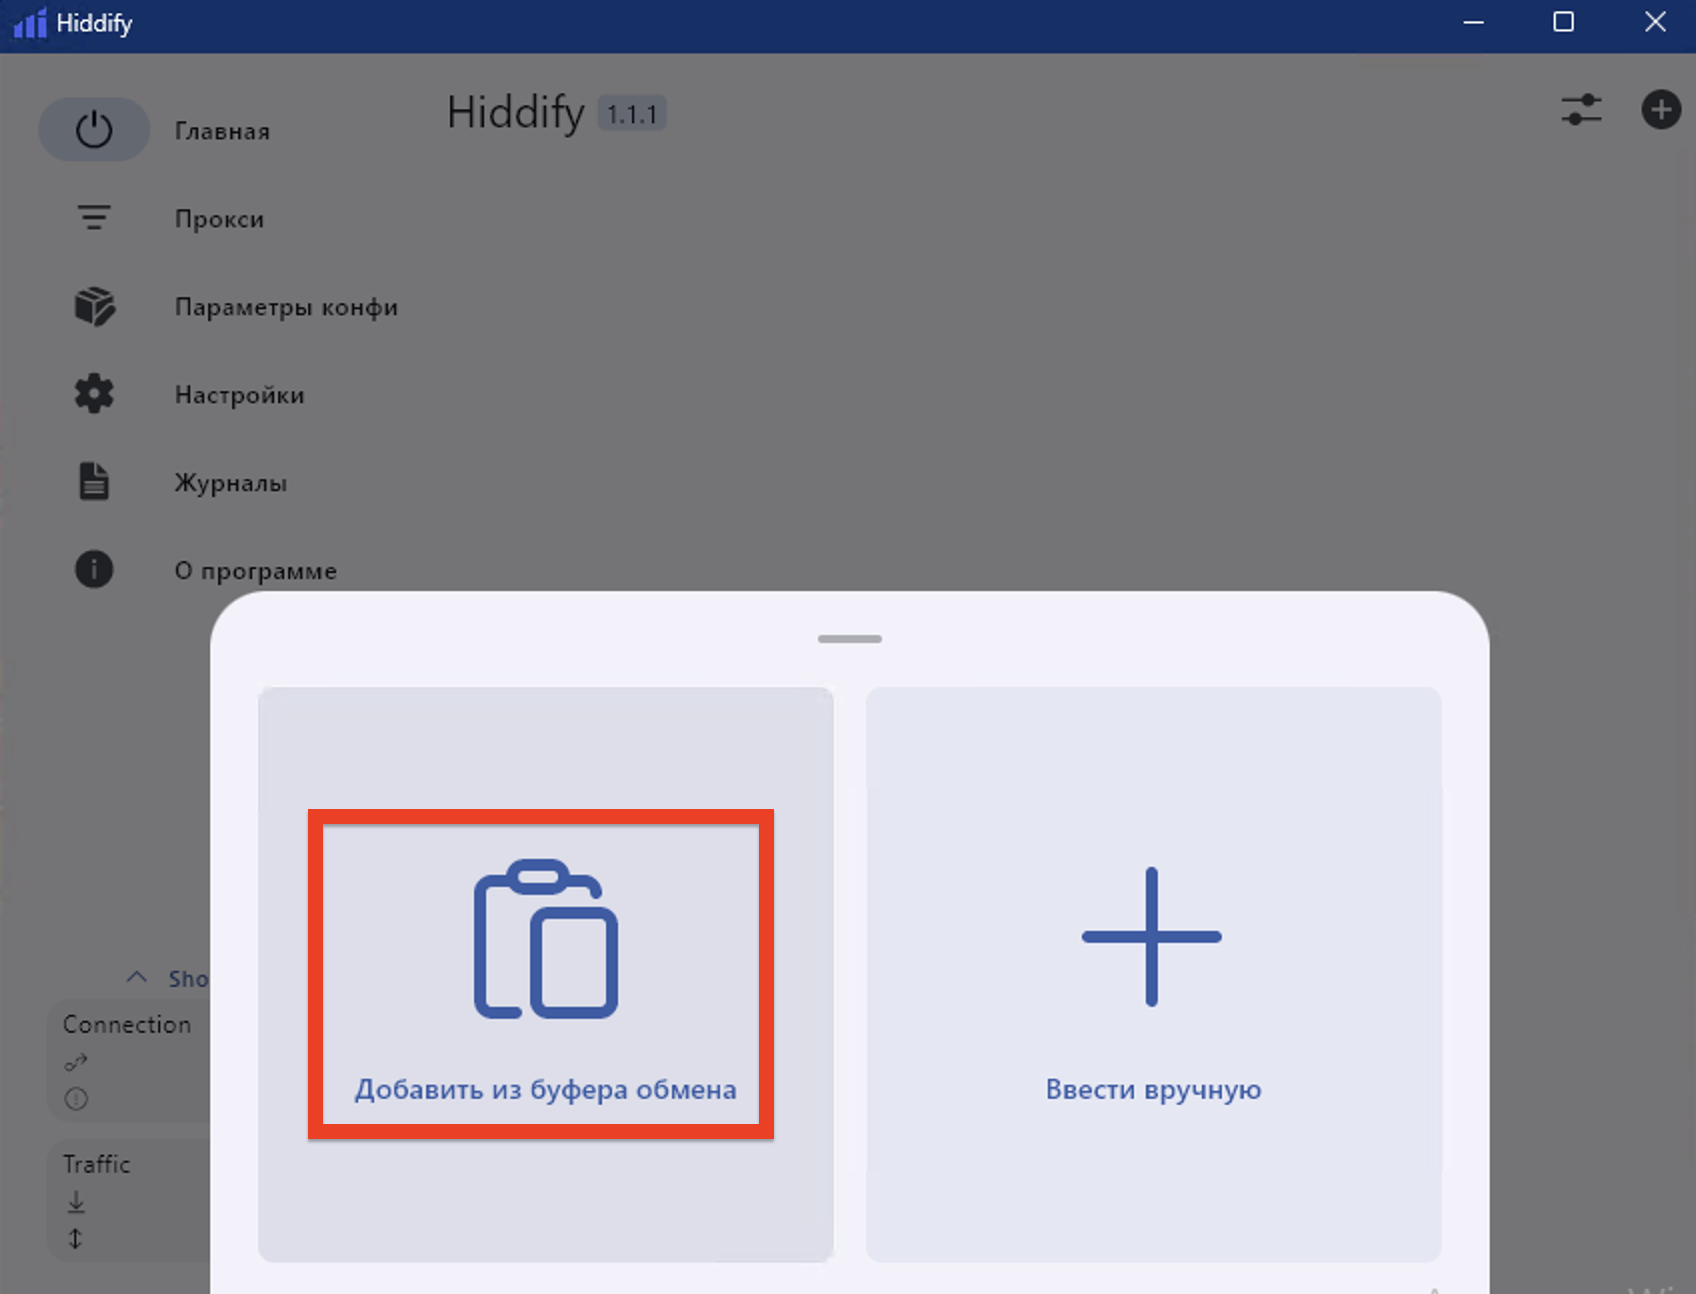Click the Hiddify title heading
The height and width of the screenshot is (1294, 1696).
pos(515,113)
